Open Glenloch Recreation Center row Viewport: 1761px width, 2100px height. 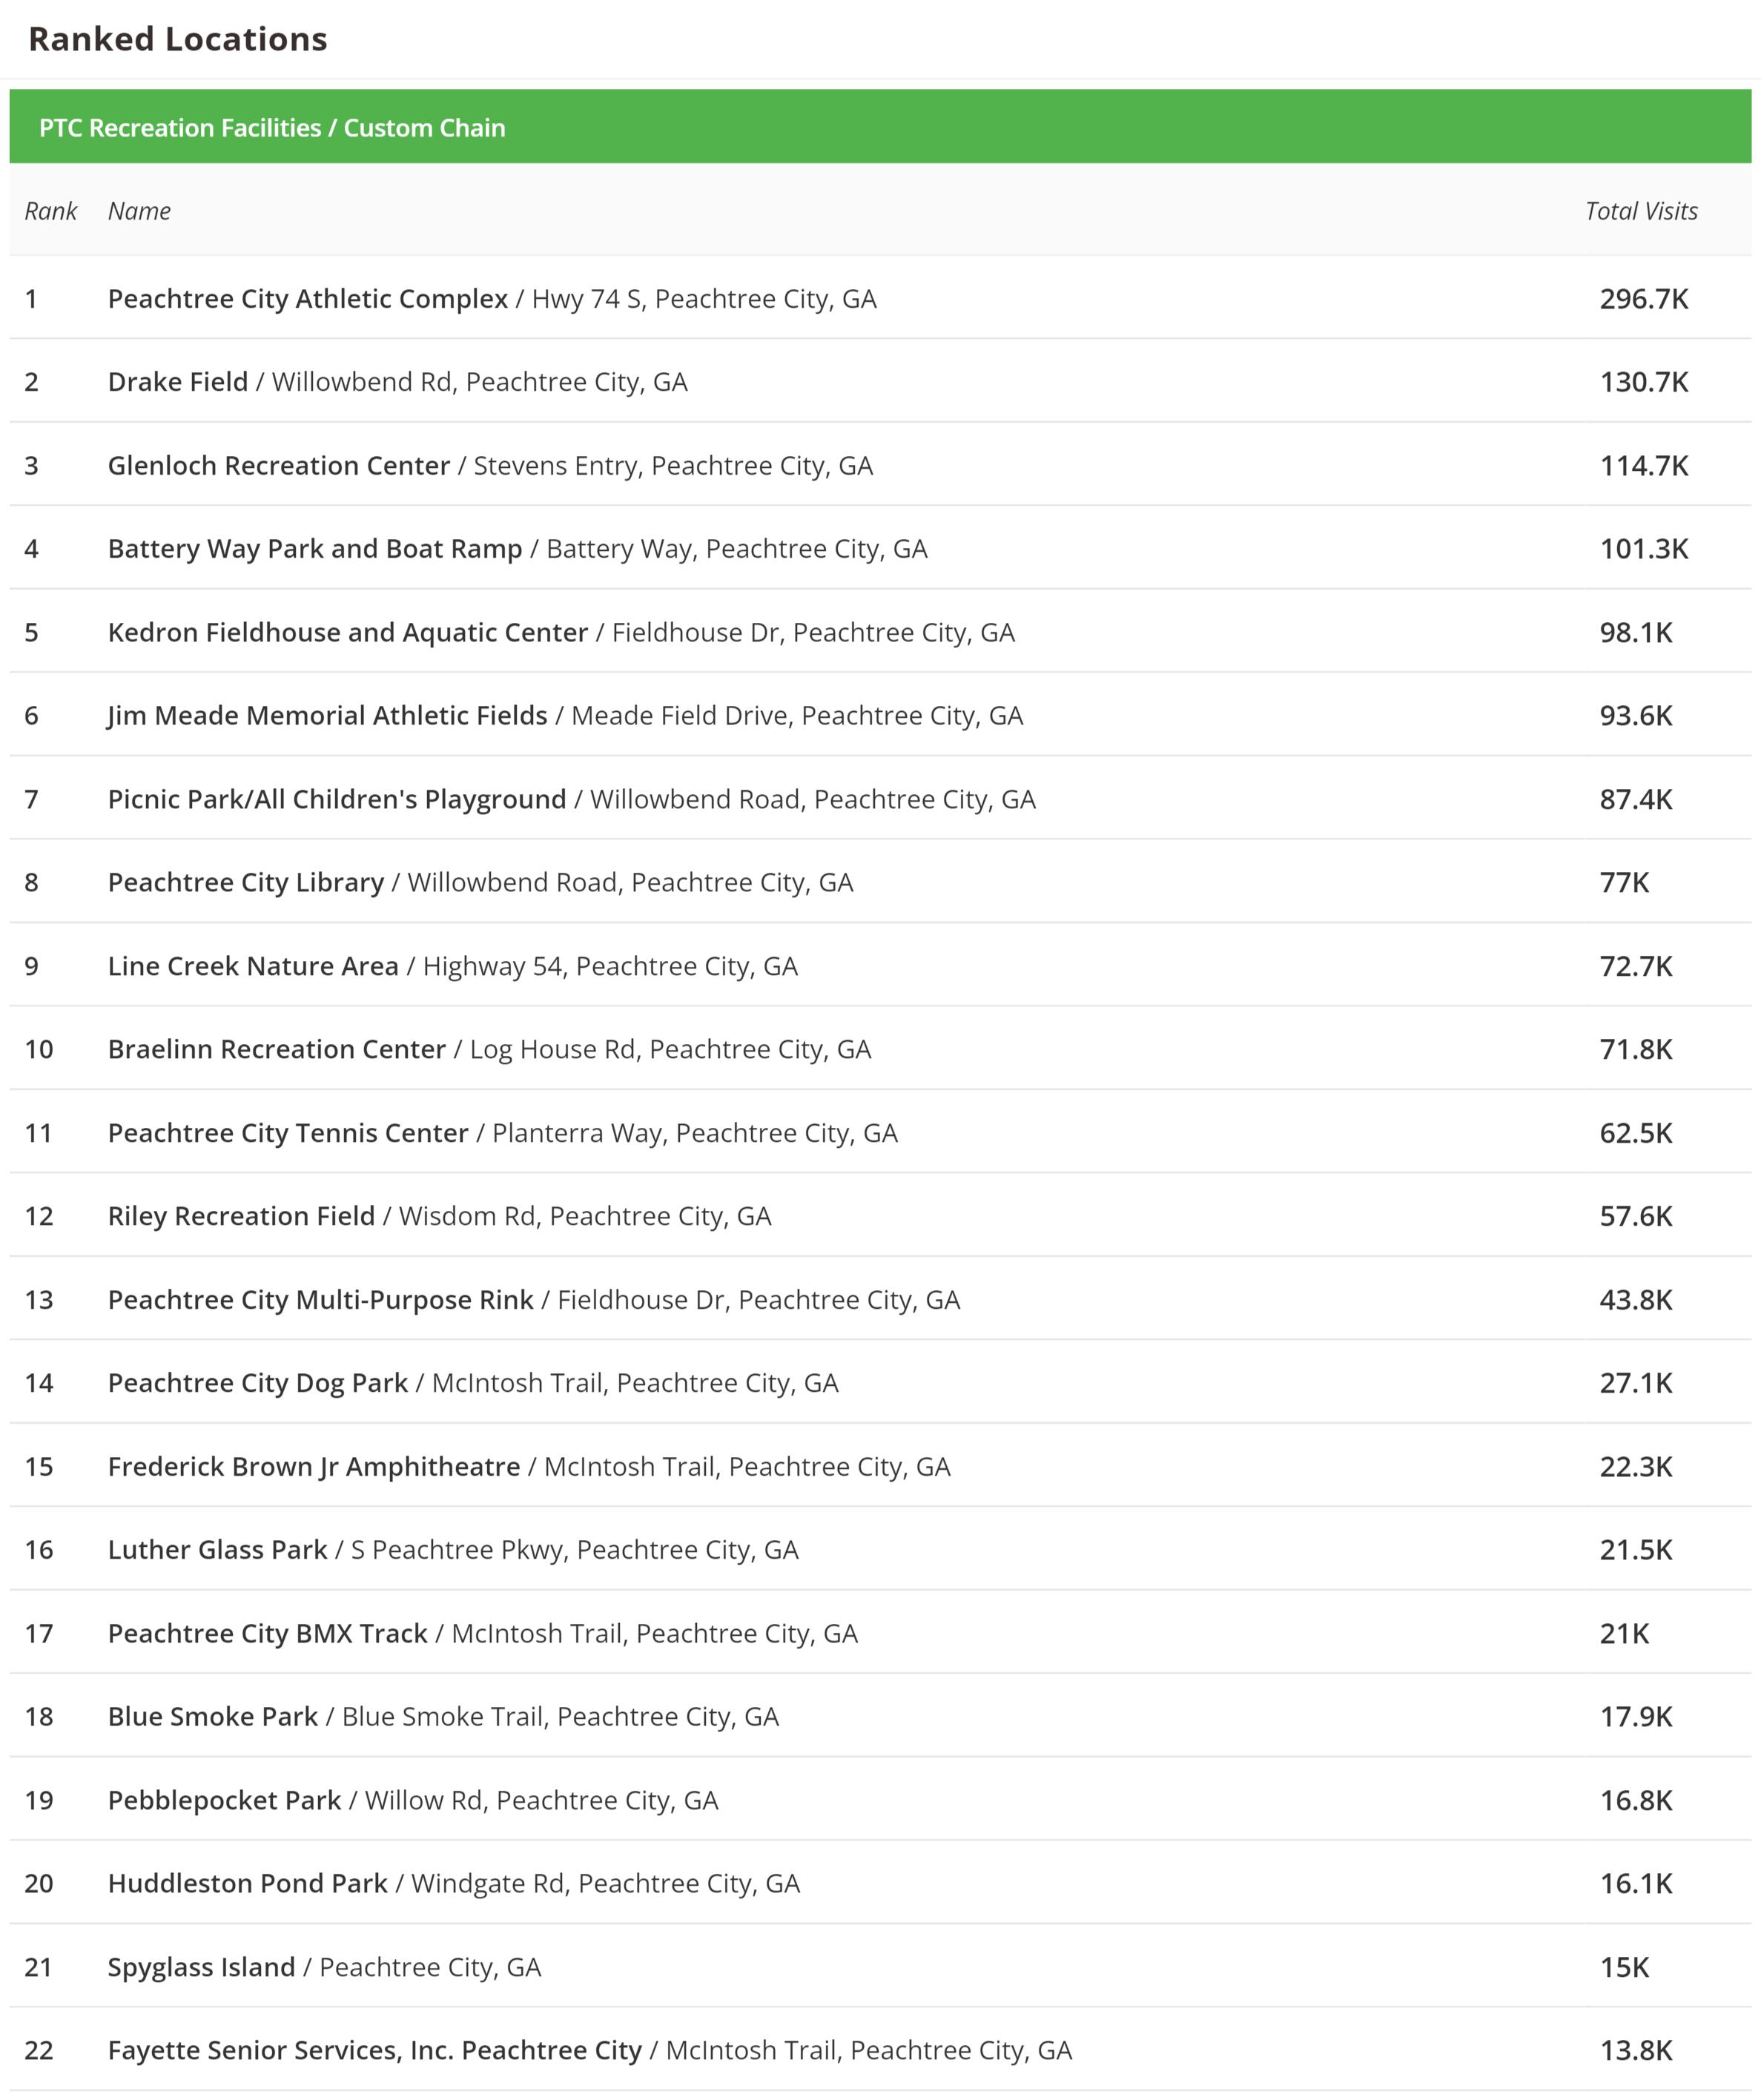coord(279,466)
